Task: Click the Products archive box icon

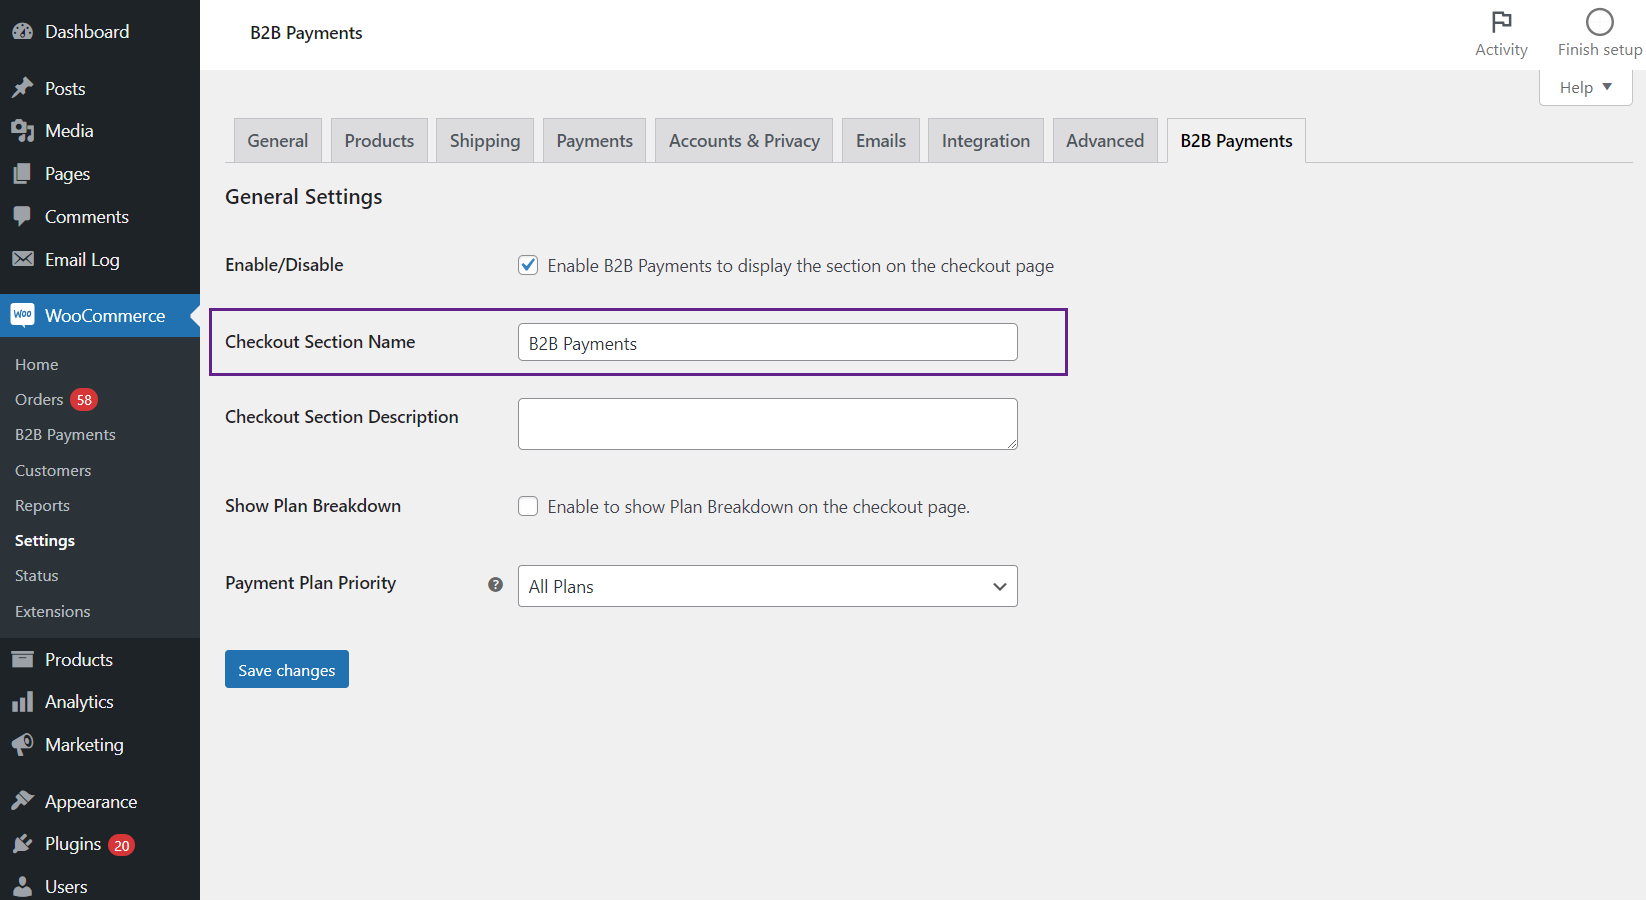Action: (x=22, y=659)
